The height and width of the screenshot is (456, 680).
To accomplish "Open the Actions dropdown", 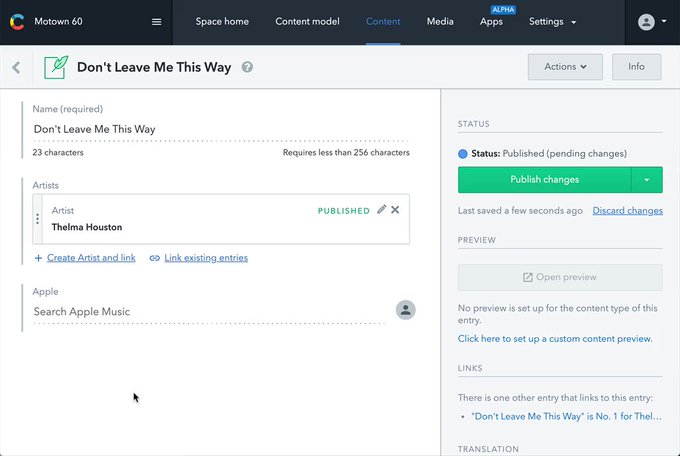I will [565, 67].
